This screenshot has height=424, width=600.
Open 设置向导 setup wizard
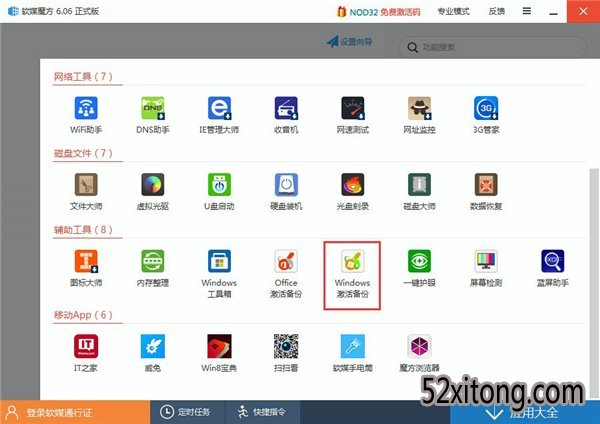click(350, 42)
